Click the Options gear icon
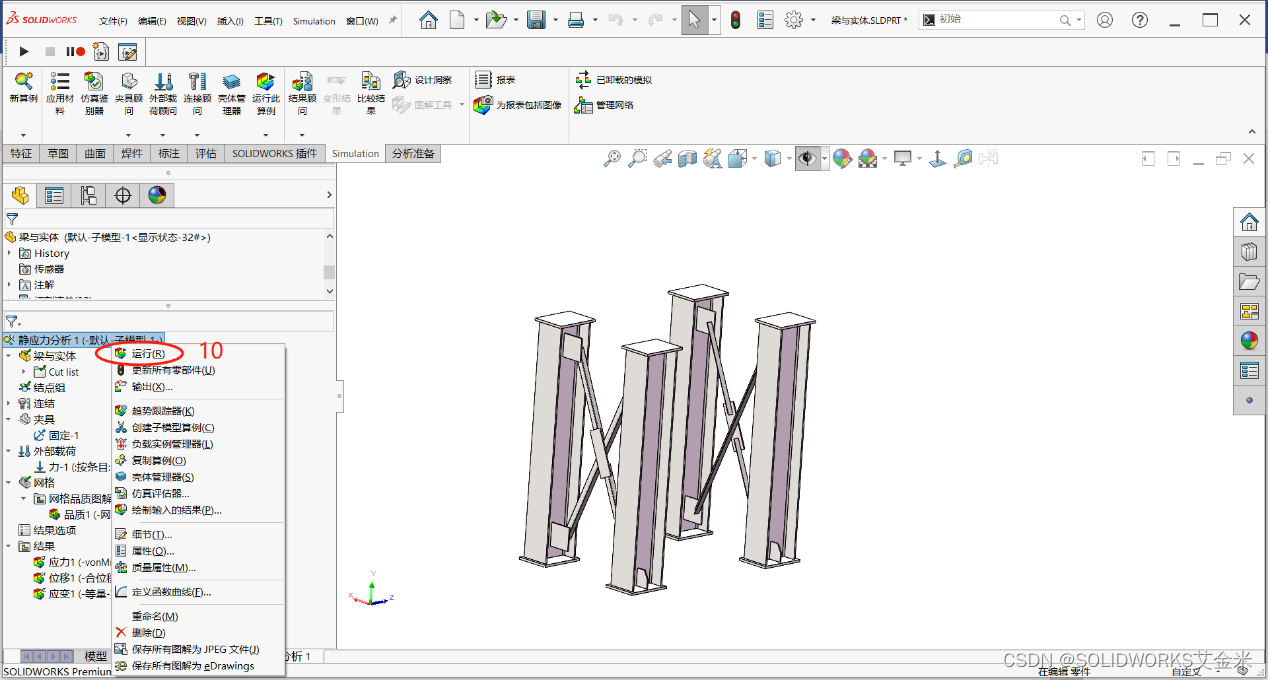This screenshot has width=1268, height=680. click(794, 20)
